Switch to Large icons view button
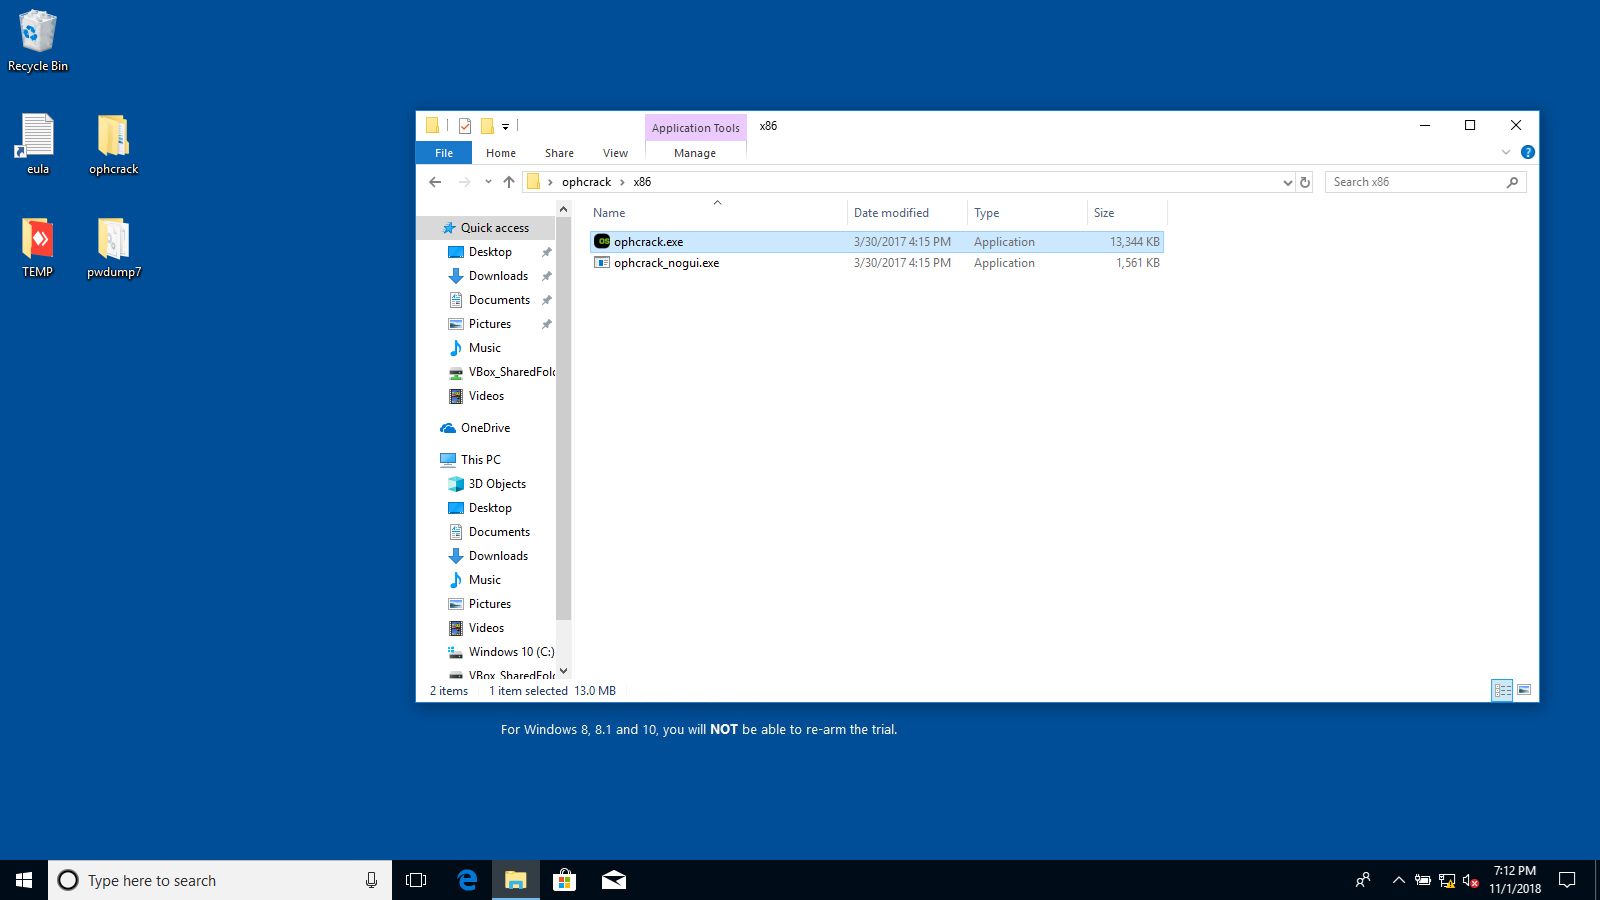Image resolution: width=1600 pixels, height=900 pixels. 1524,690
